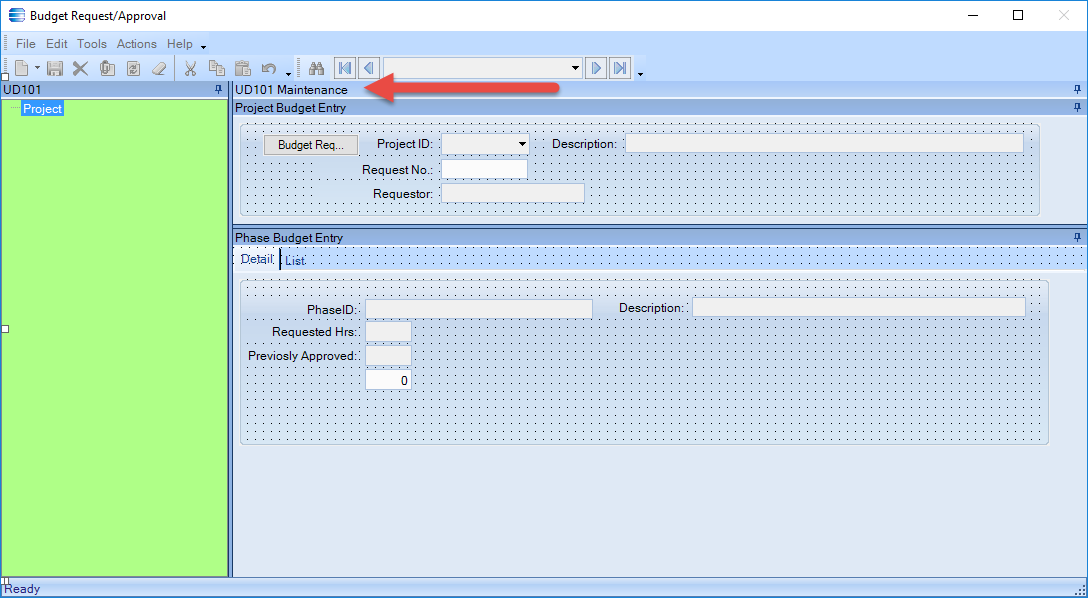
Task: Click the Ready status bar text
Action: [22, 589]
